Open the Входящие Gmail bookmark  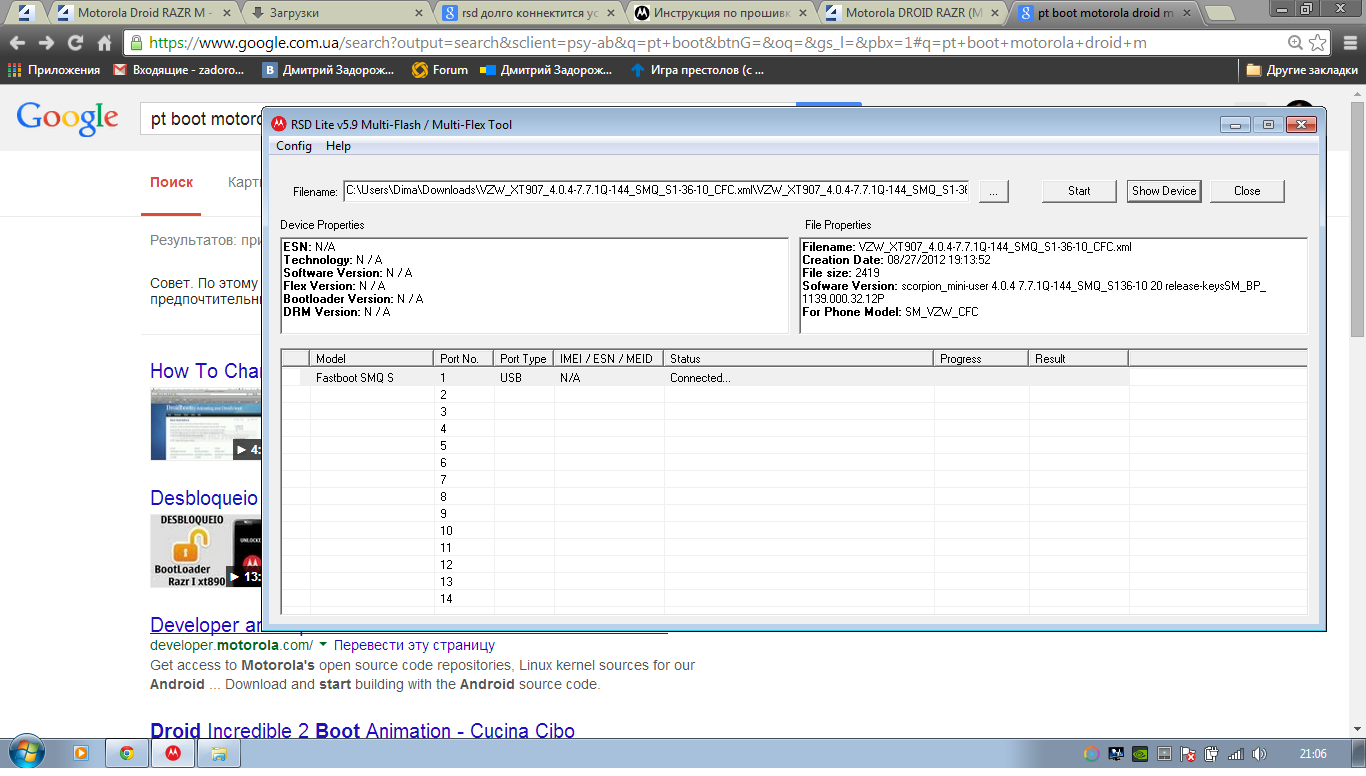tap(179, 70)
